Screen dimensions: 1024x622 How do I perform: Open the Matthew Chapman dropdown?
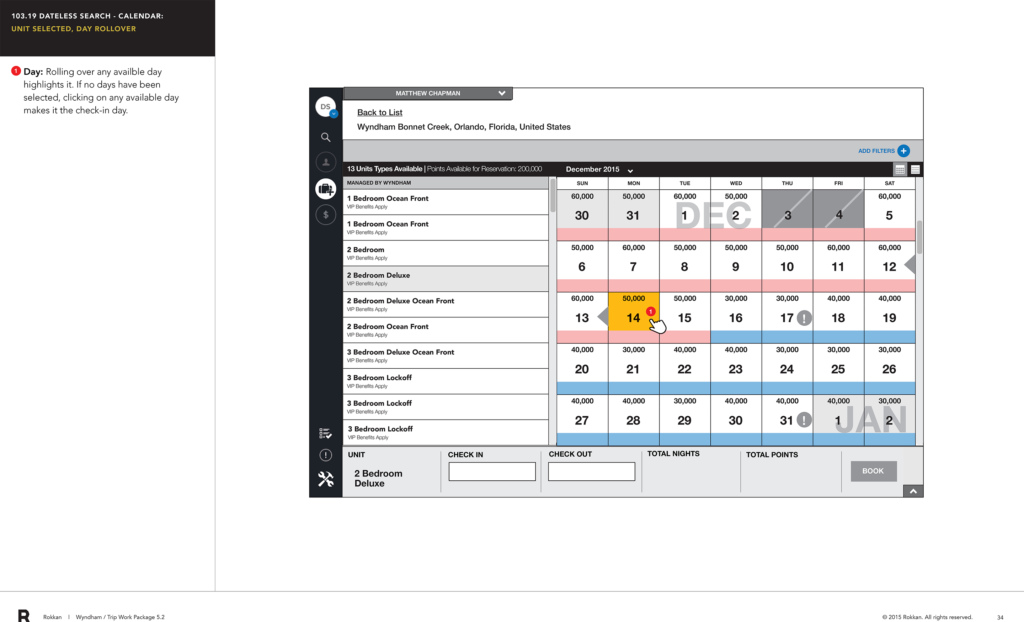click(x=428, y=93)
